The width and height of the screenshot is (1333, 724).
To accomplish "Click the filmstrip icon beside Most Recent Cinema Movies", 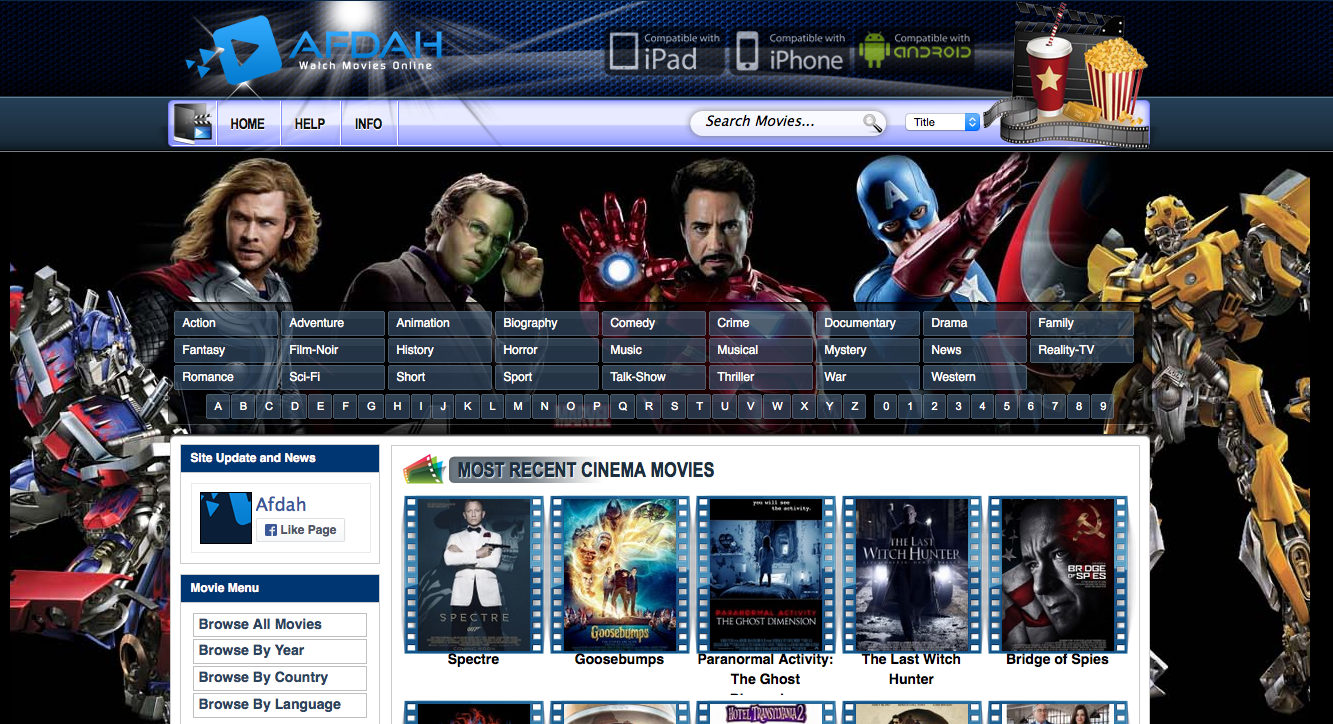I will (x=423, y=470).
